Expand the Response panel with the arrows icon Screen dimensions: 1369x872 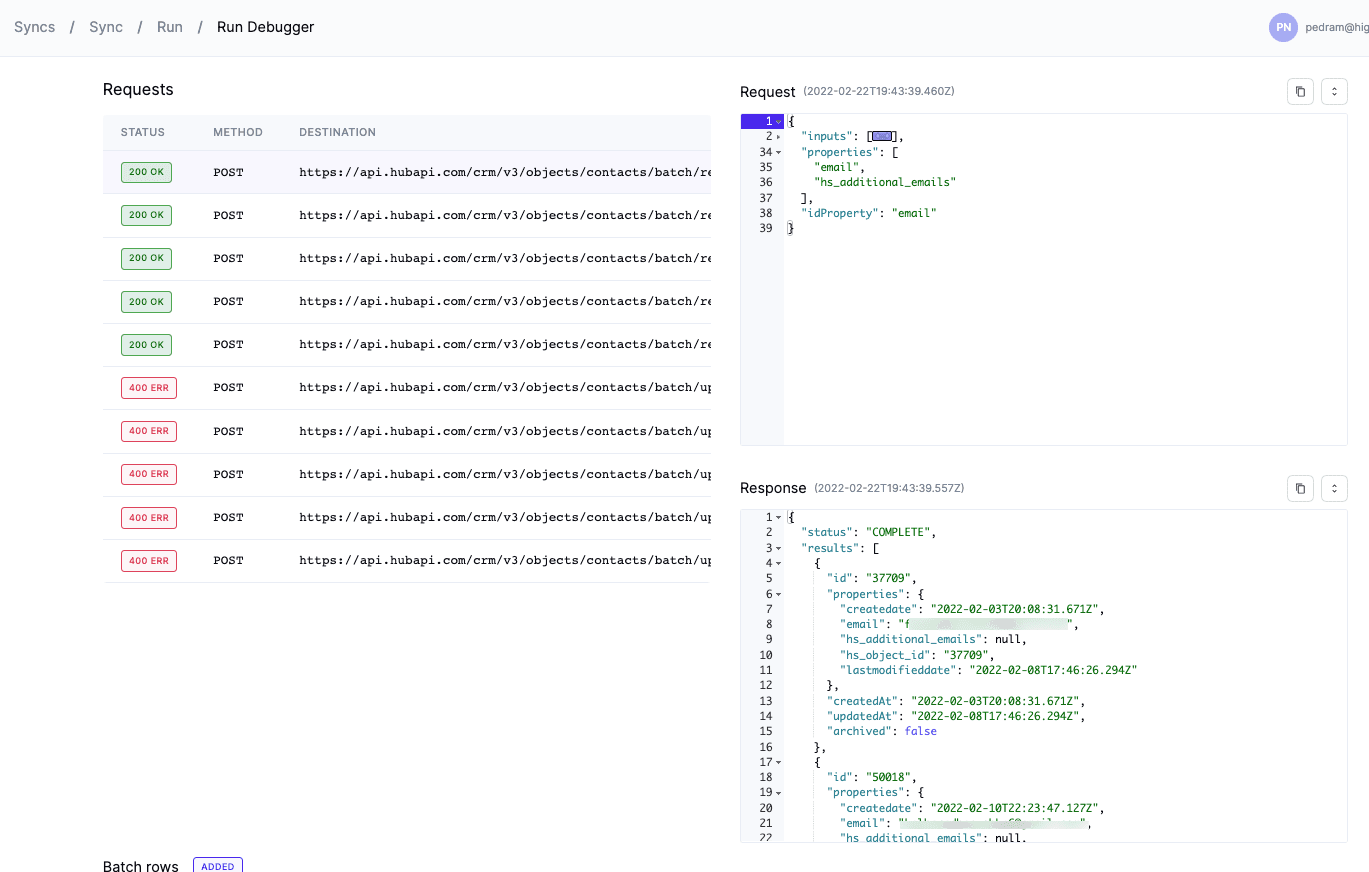click(x=1334, y=488)
